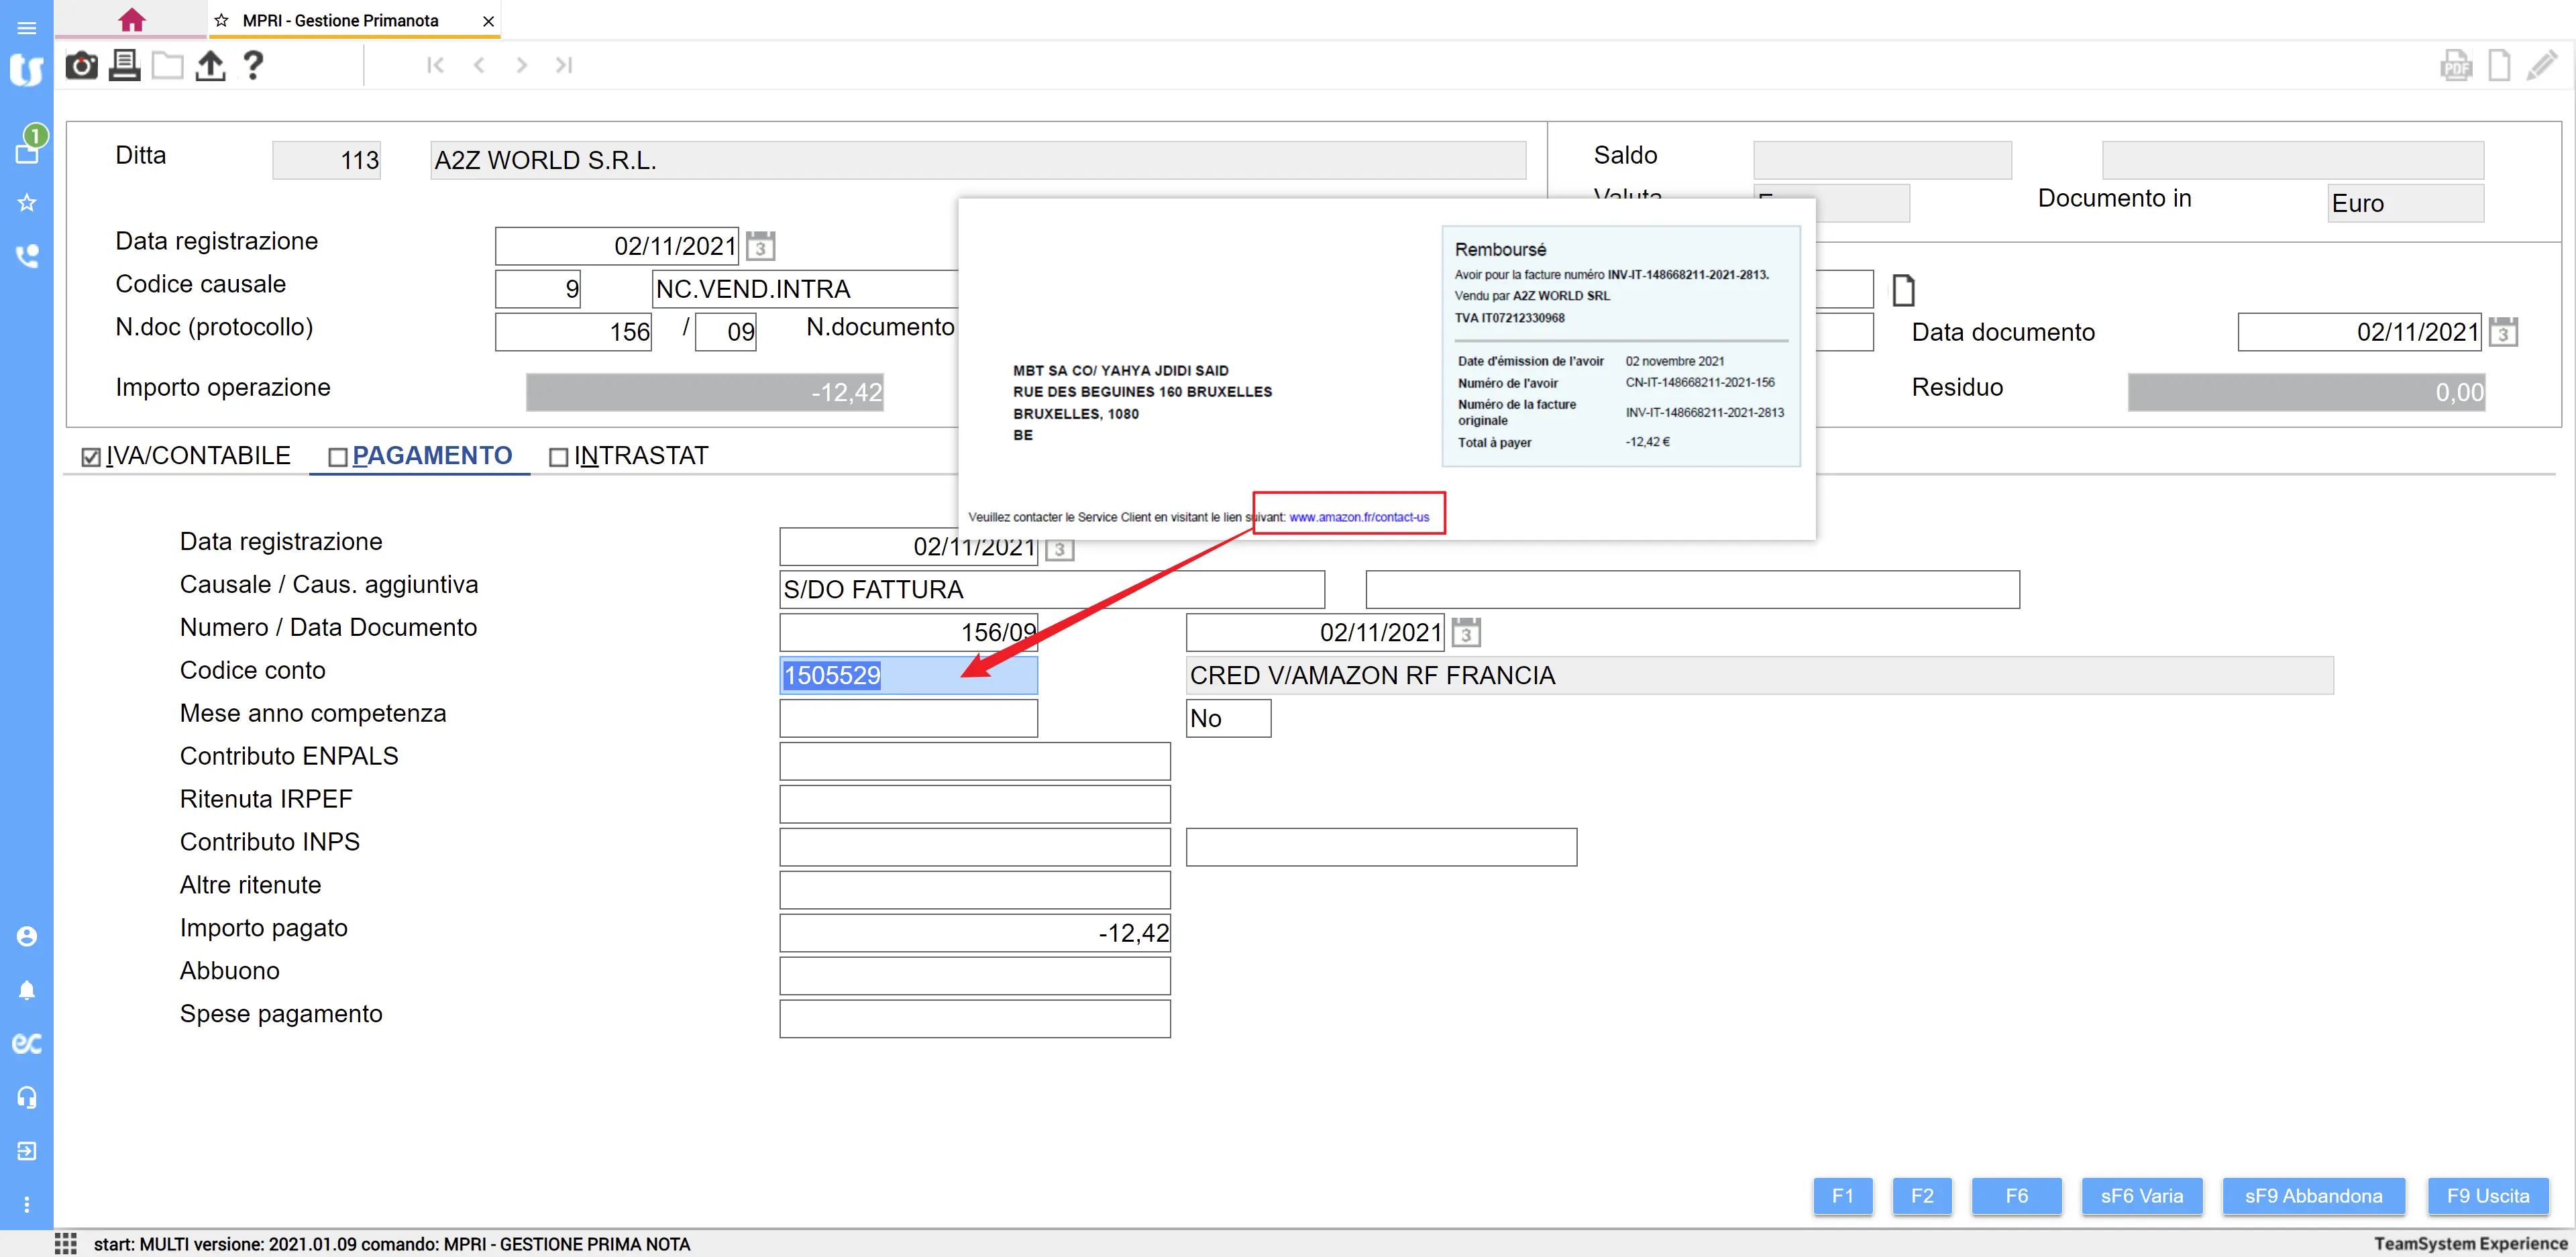Open calendar next to top Data registrazione

760,246
